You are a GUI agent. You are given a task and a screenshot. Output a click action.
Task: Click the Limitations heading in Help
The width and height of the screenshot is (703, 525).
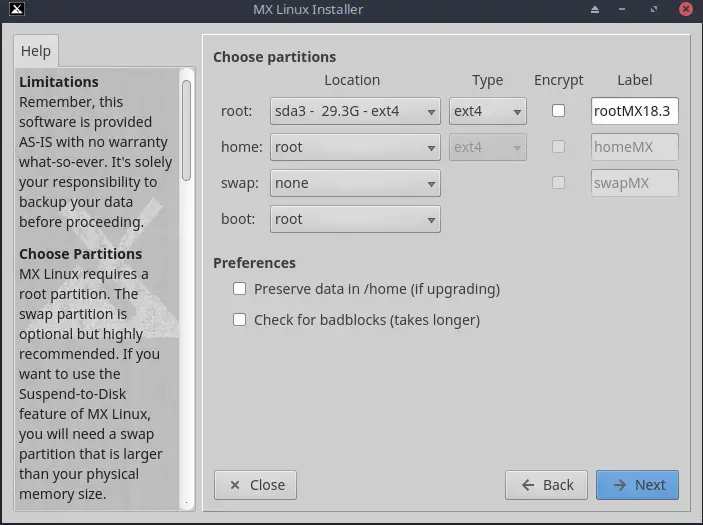[x=59, y=82]
